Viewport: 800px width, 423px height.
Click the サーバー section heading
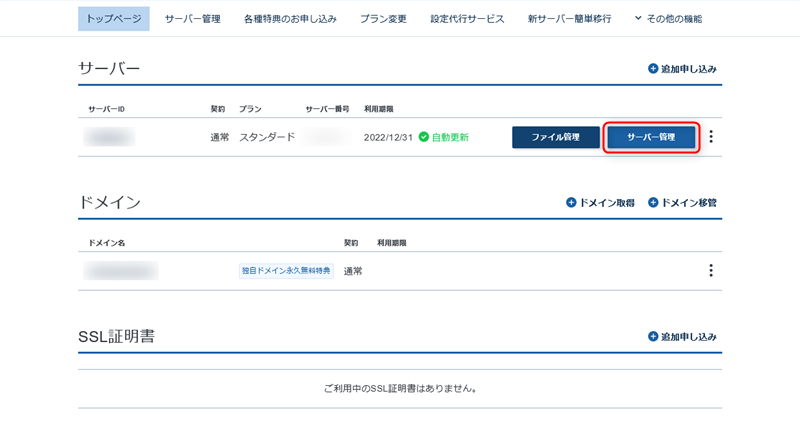pyautogui.click(x=109, y=68)
